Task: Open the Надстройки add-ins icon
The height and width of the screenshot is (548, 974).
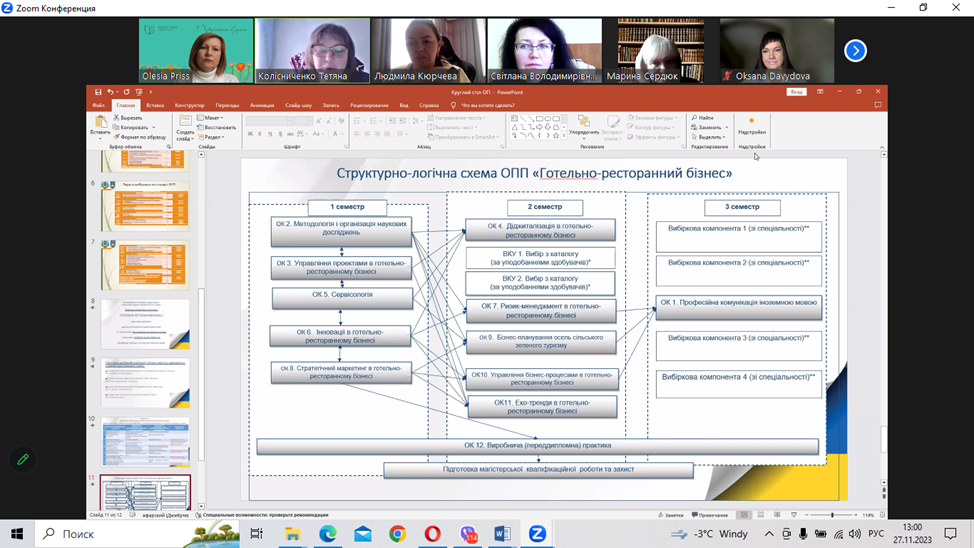Action: click(751, 125)
